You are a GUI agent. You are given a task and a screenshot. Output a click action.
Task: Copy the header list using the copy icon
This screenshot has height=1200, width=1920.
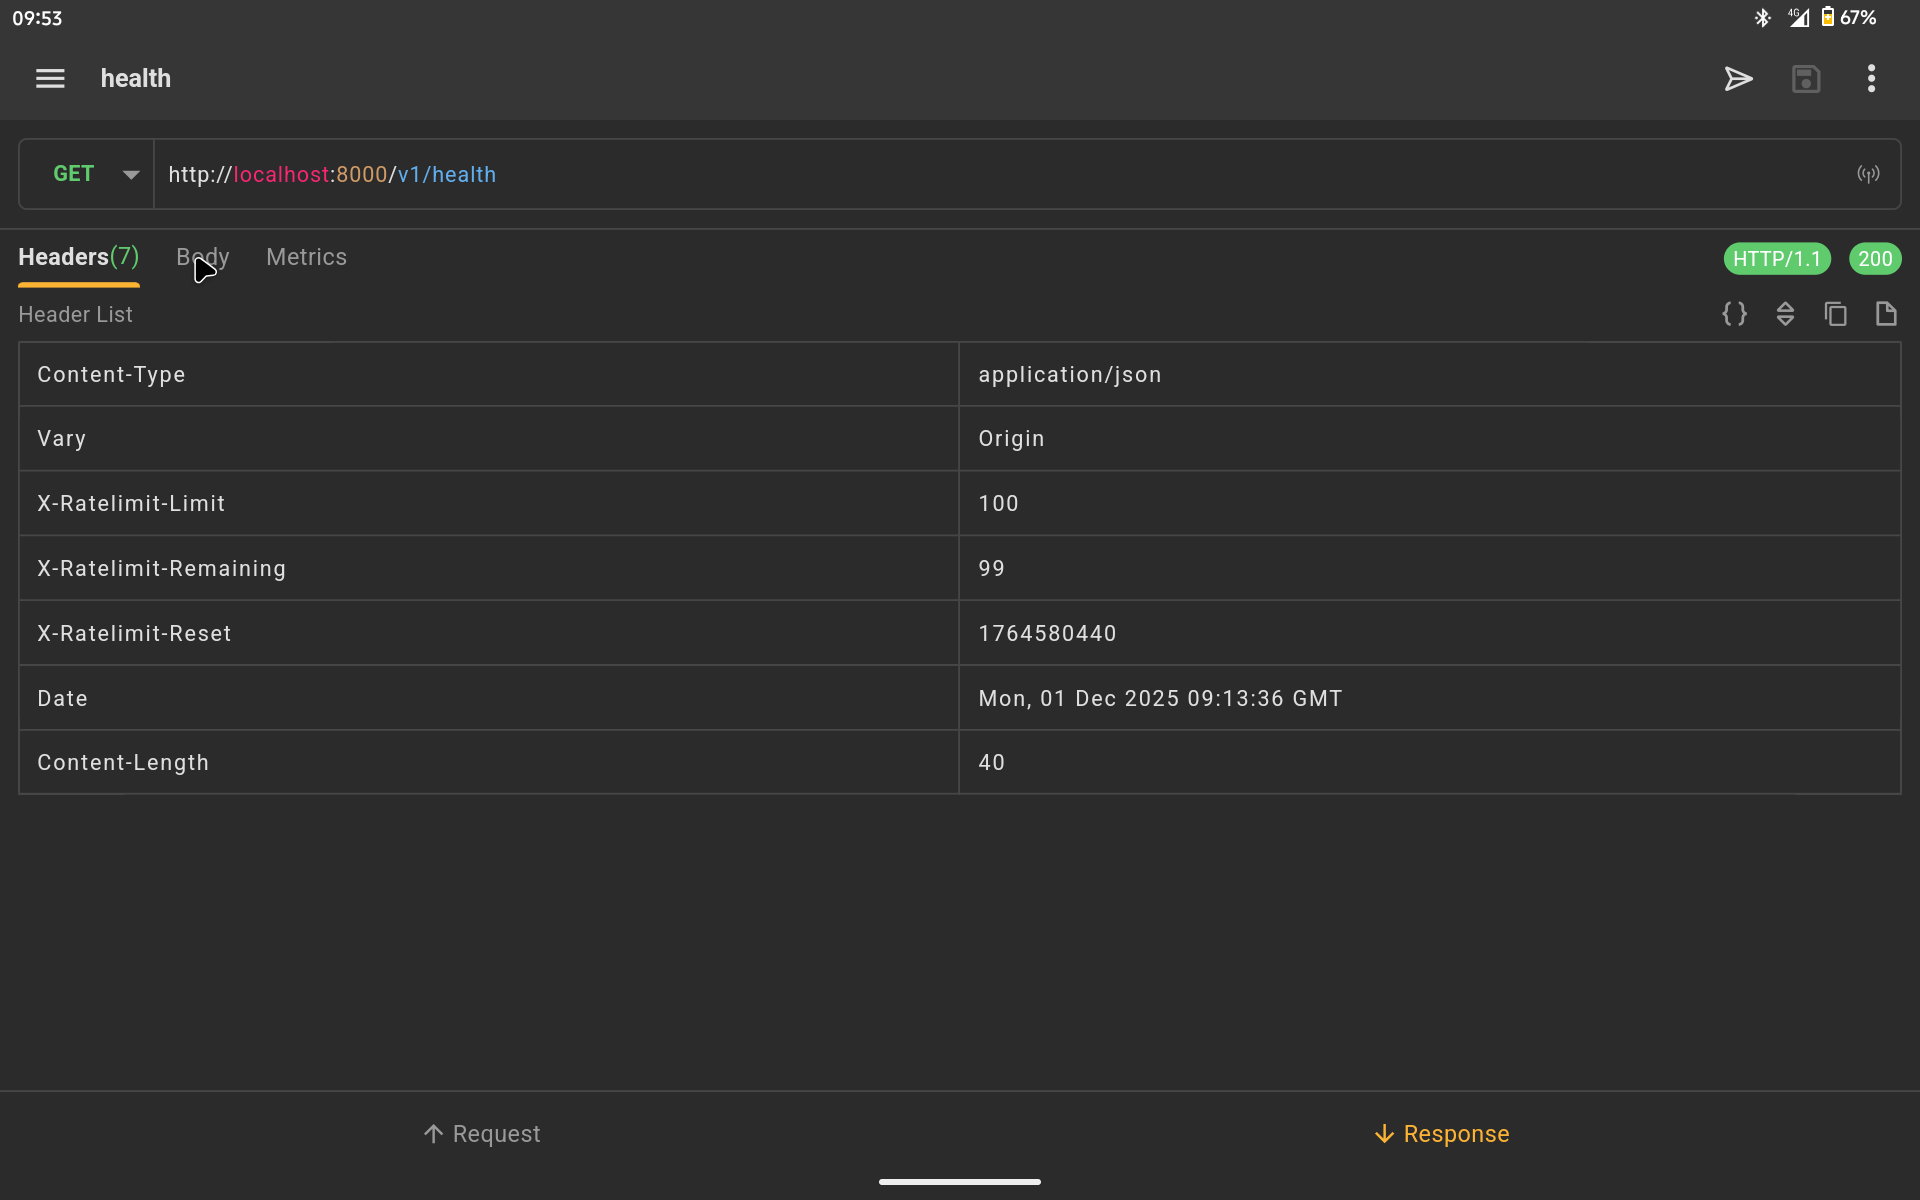point(1835,314)
